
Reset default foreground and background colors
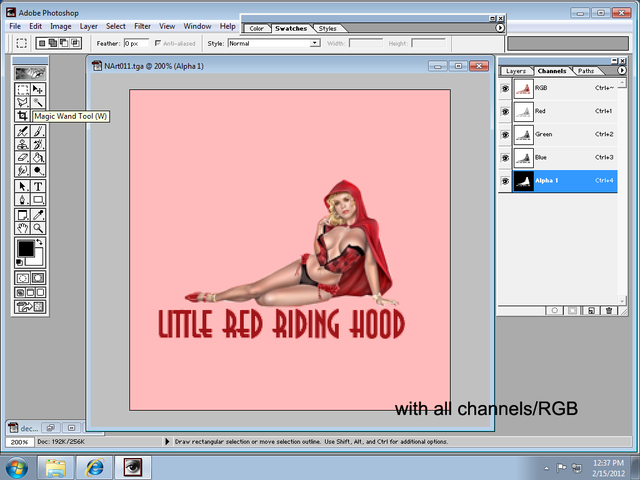(x=19, y=262)
